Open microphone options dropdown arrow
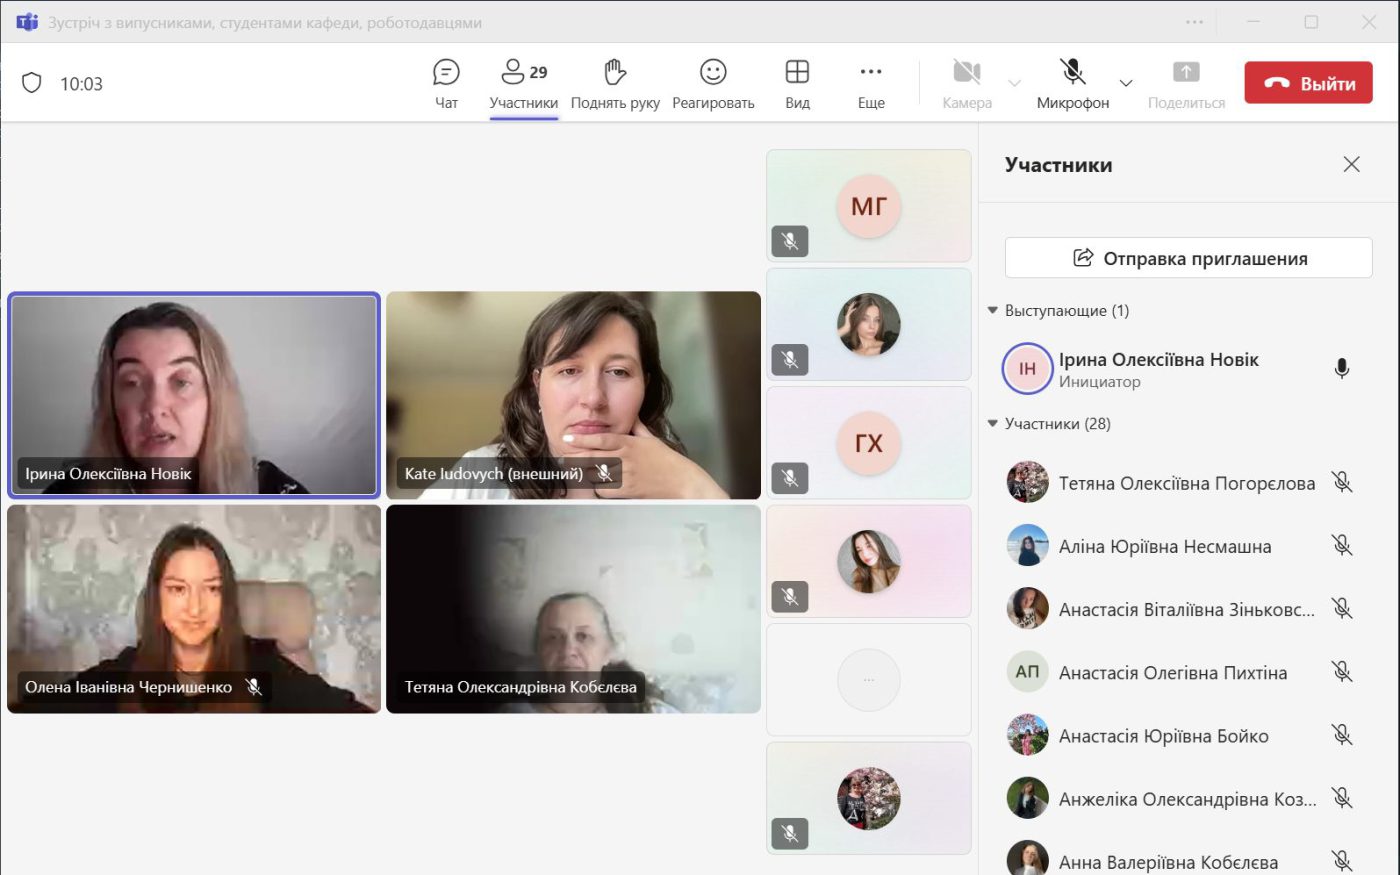 pos(1126,83)
